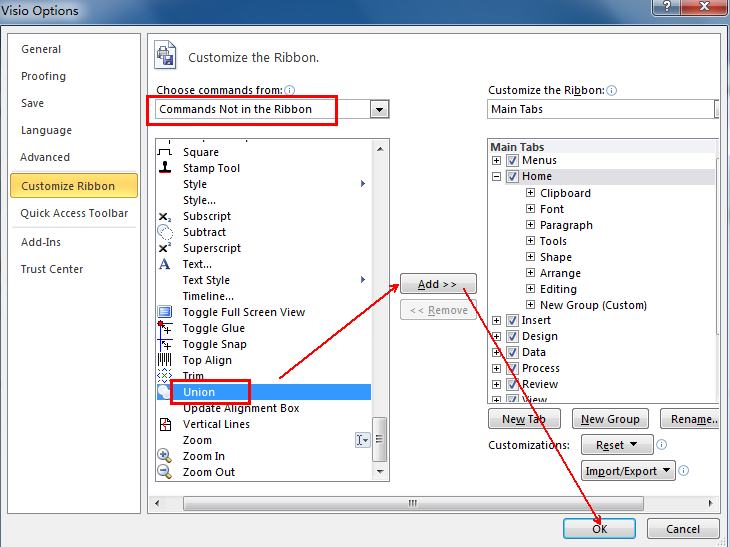
Task: Select the Stamp Tool icon
Action: [165, 168]
